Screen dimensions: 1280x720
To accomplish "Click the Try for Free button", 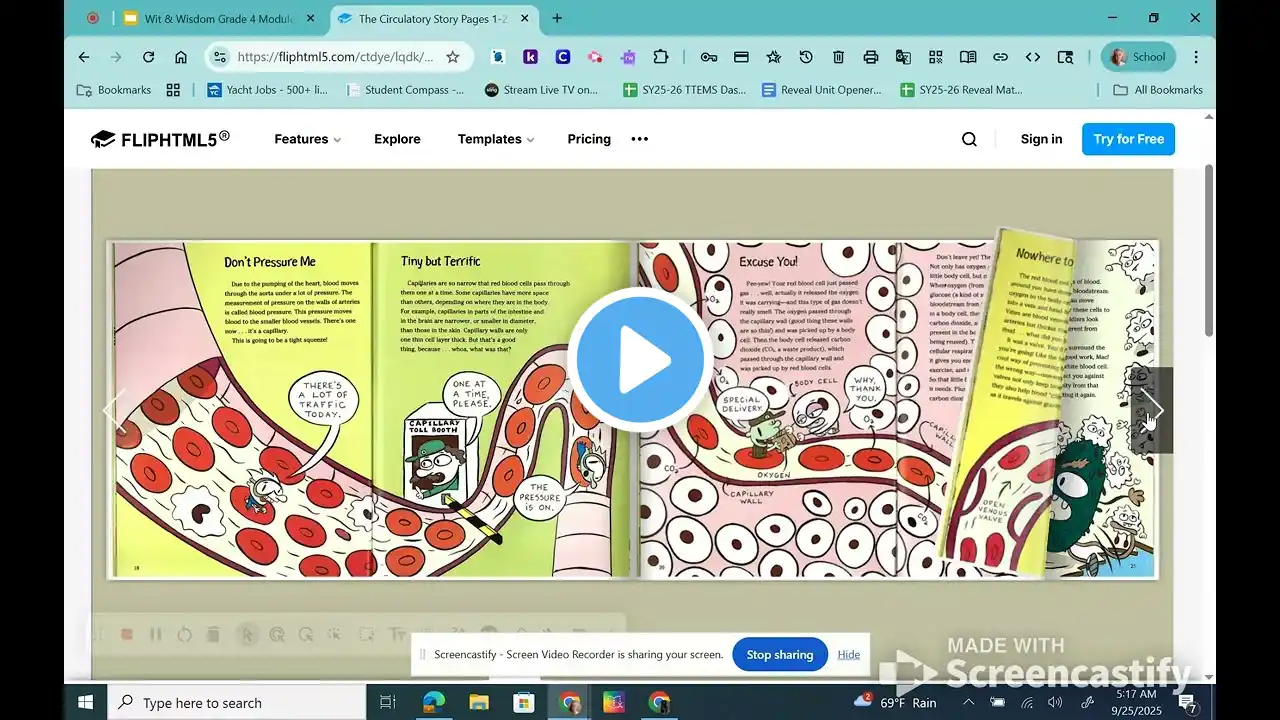I will click(1128, 139).
